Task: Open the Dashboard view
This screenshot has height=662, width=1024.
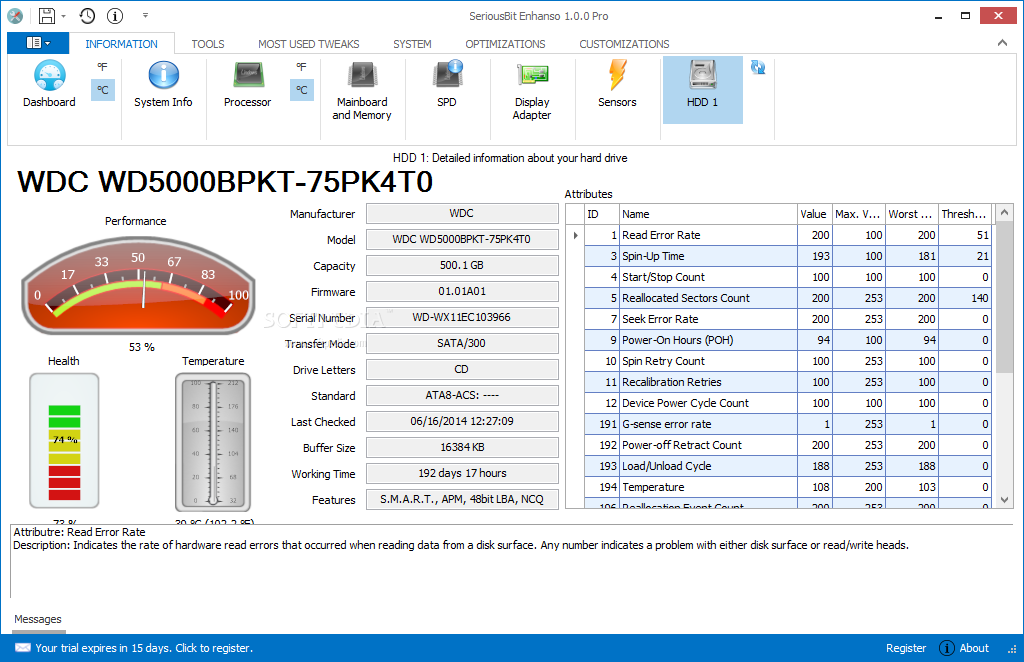Action: (50, 84)
